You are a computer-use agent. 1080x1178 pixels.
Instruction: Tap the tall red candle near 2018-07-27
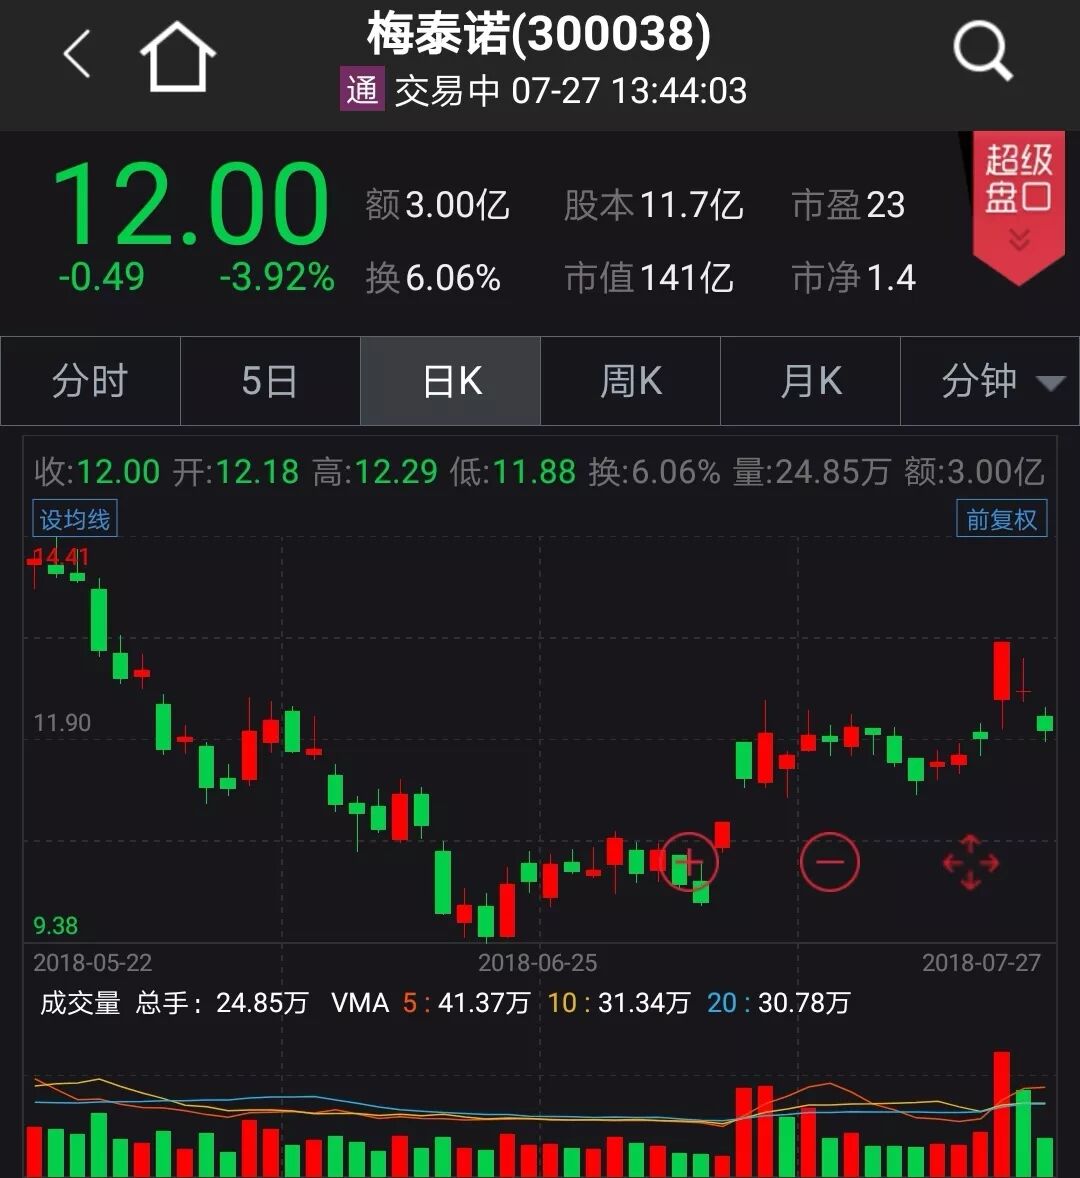[x=1001, y=671]
